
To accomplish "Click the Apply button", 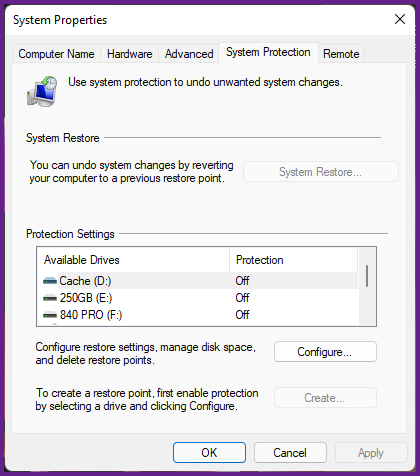I will (371, 453).
